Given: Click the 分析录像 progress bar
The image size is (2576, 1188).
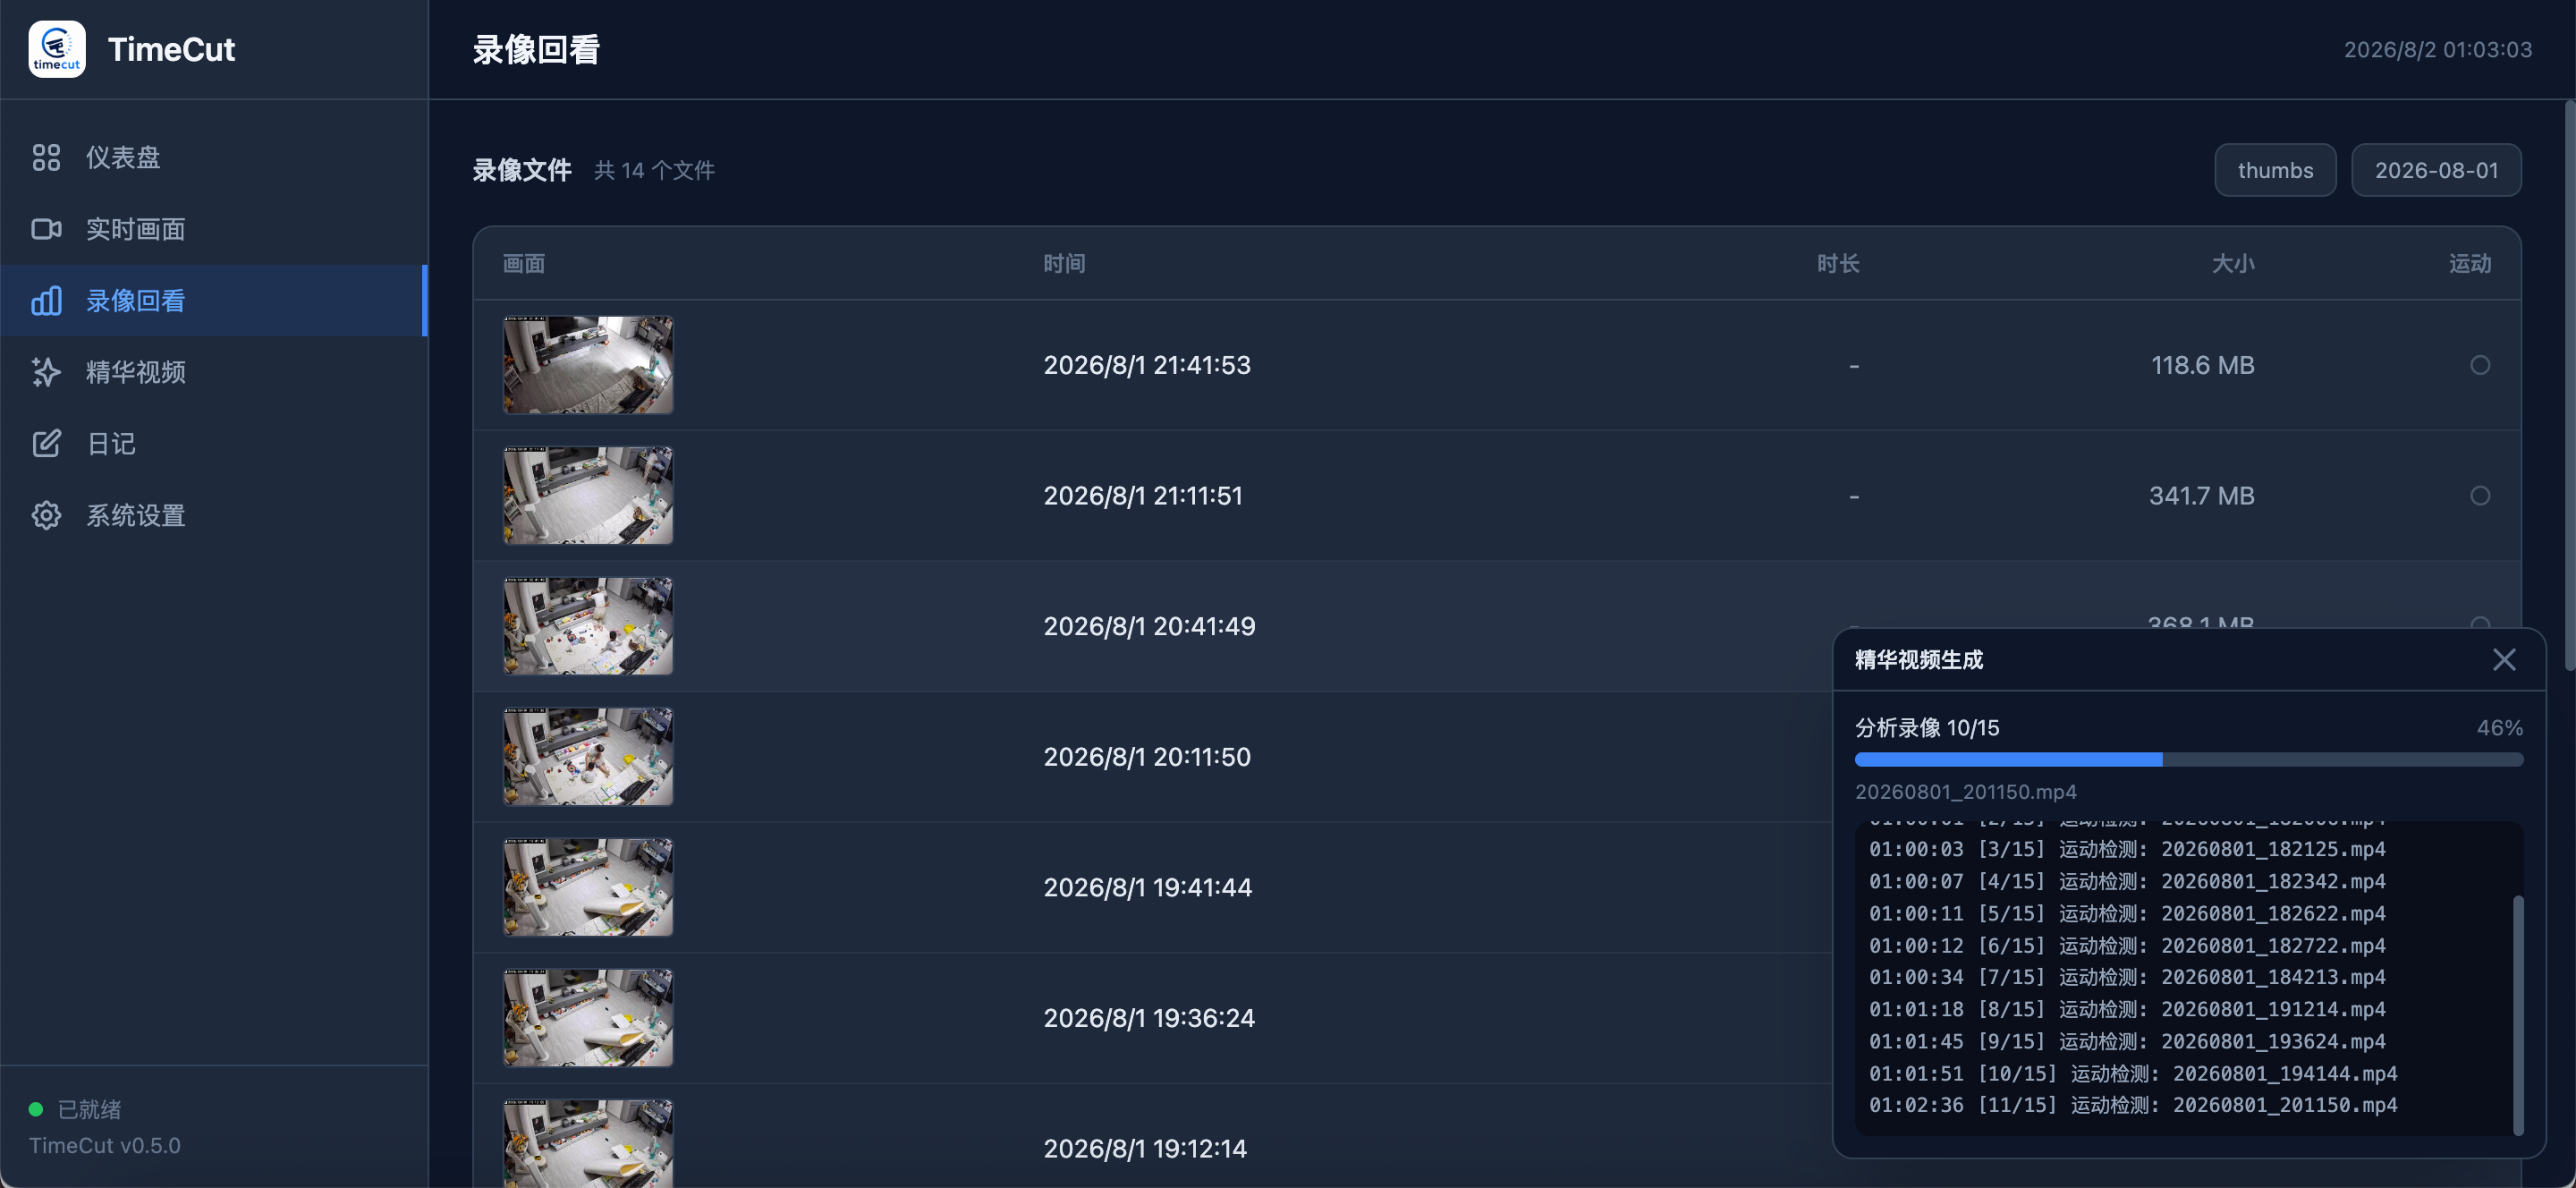Looking at the screenshot, I should coord(2188,760).
